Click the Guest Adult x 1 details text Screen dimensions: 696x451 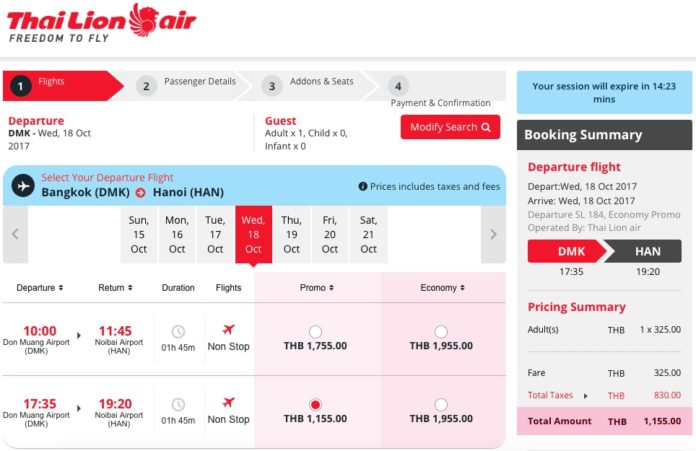(306, 139)
